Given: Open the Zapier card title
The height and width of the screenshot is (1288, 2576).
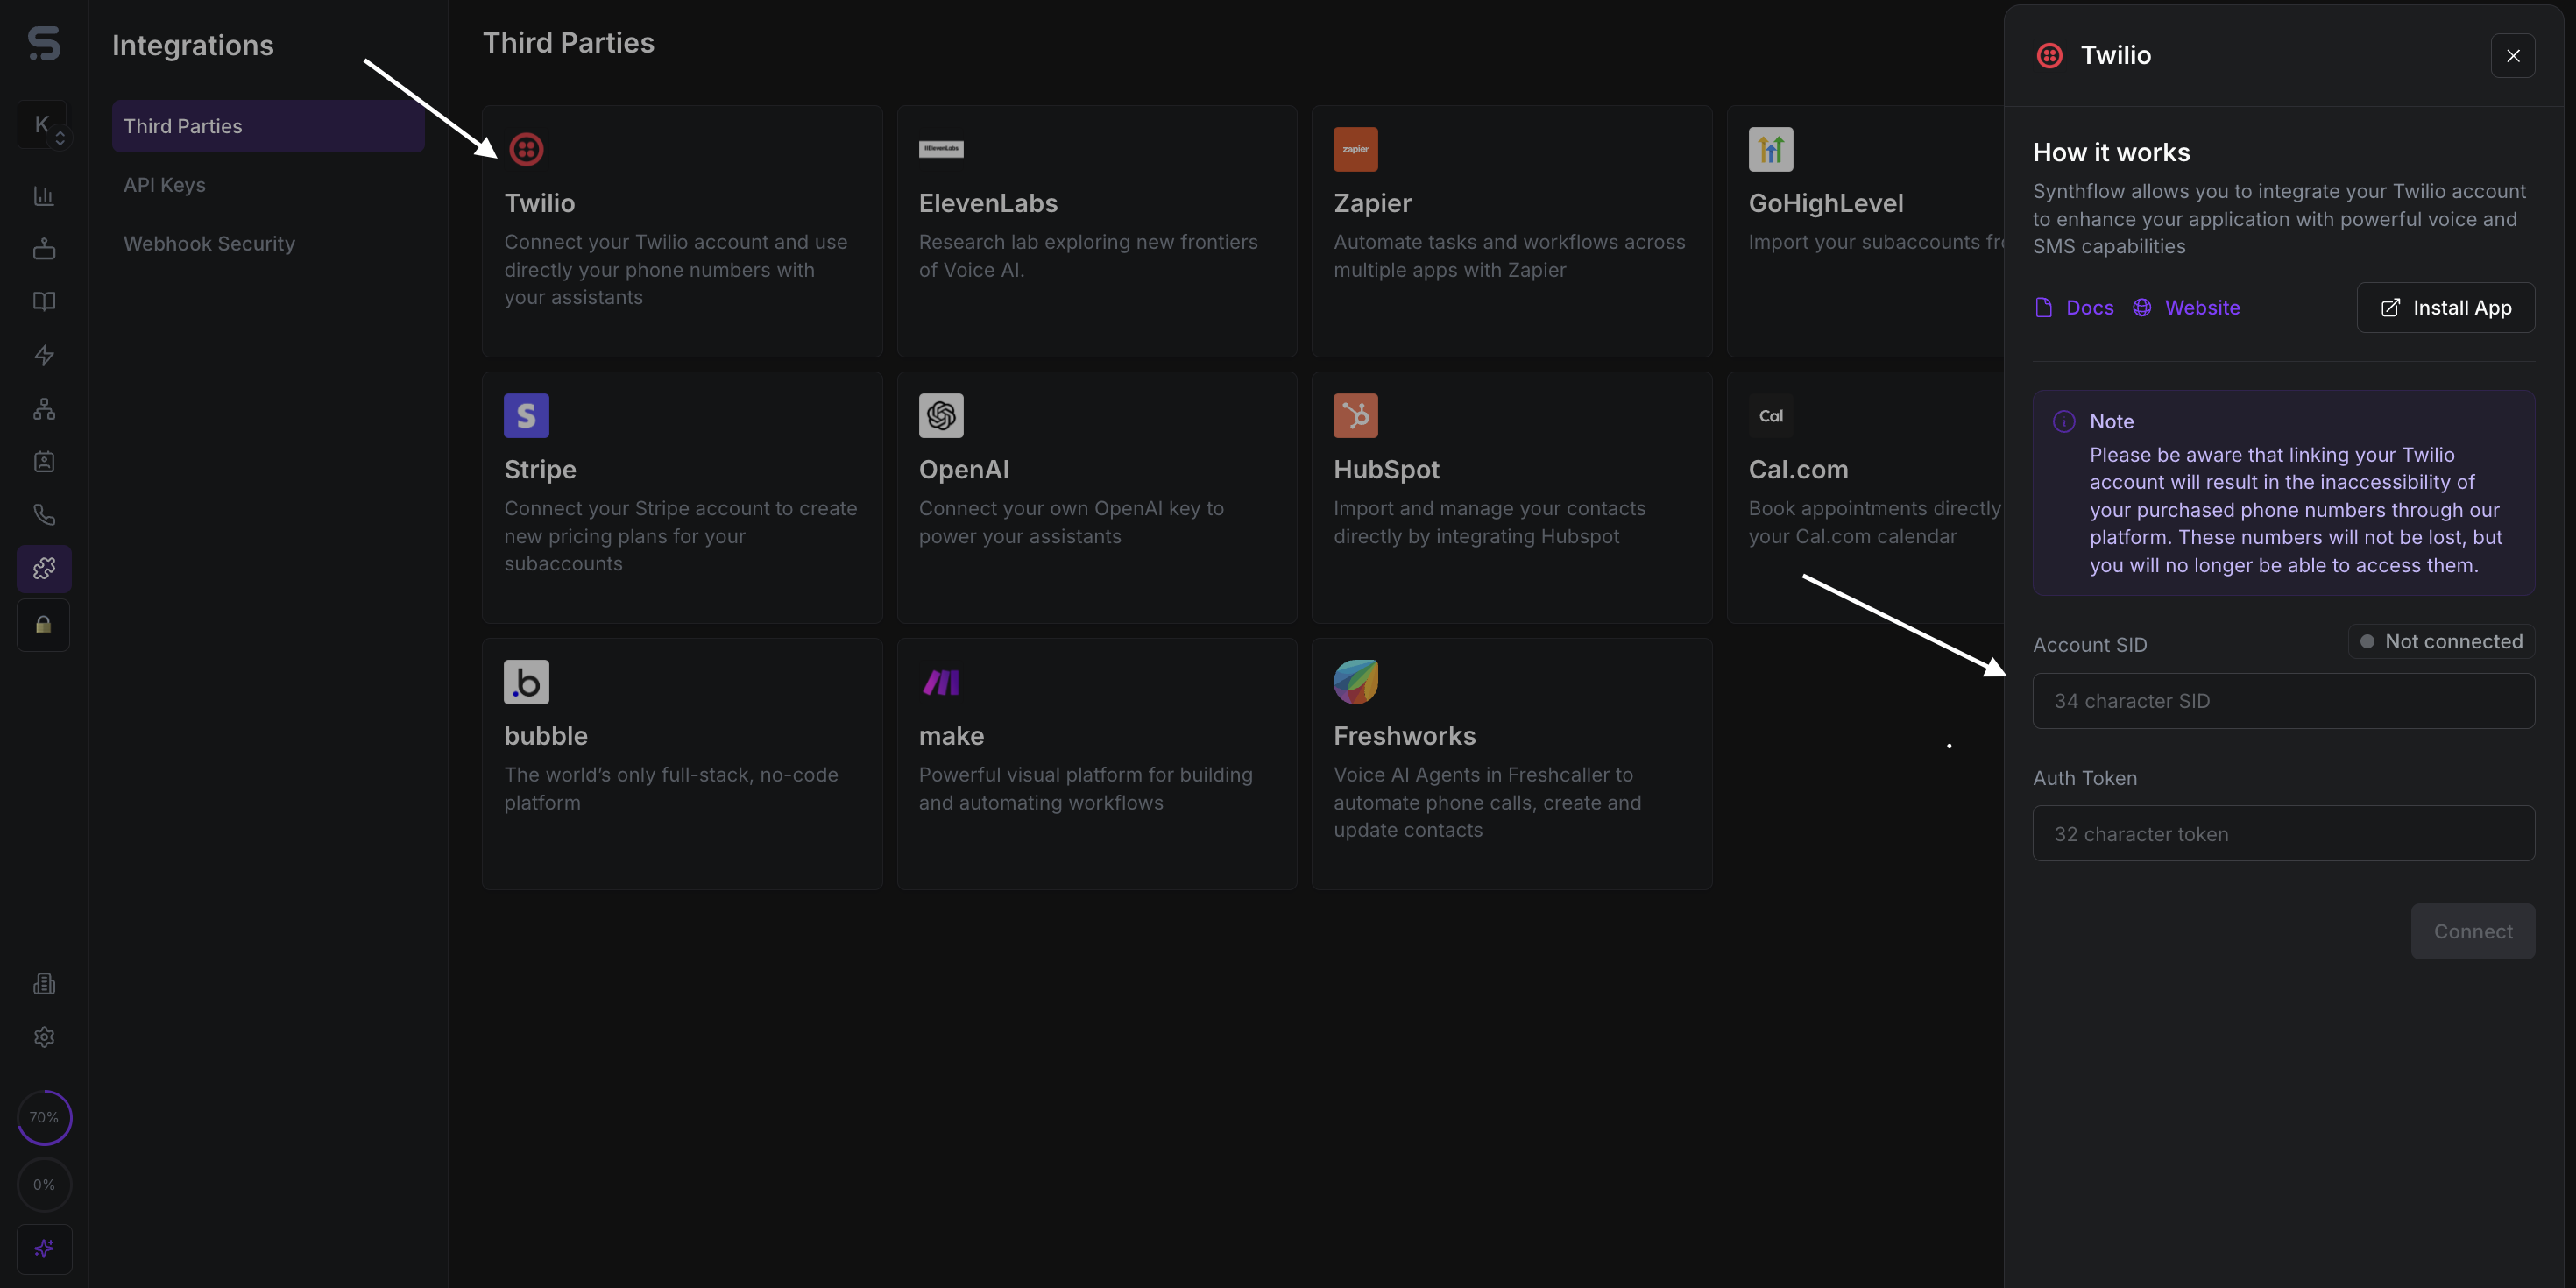Looking at the screenshot, I should 1372,203.
